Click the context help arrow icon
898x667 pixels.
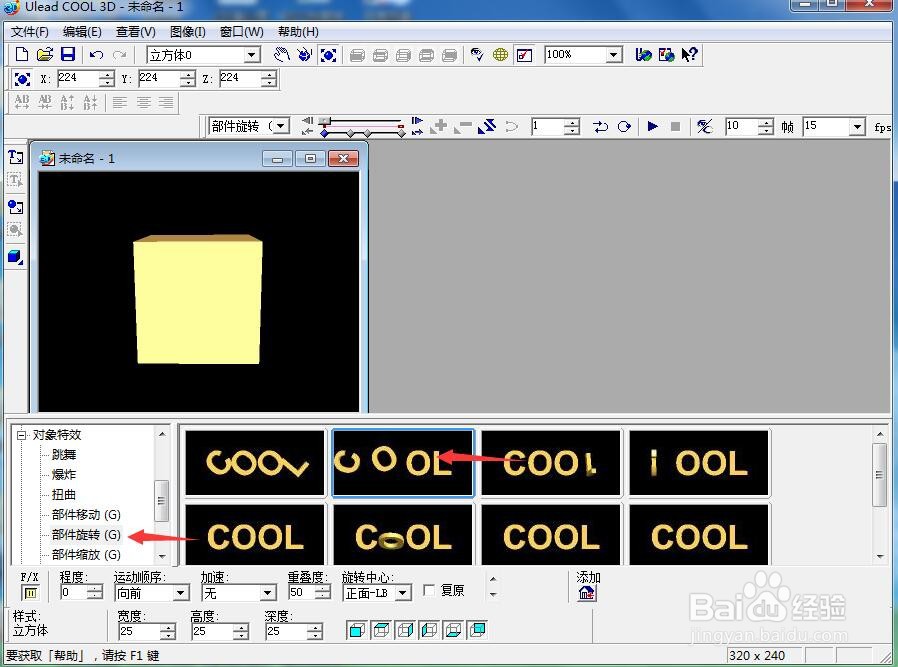click(689, 55)
